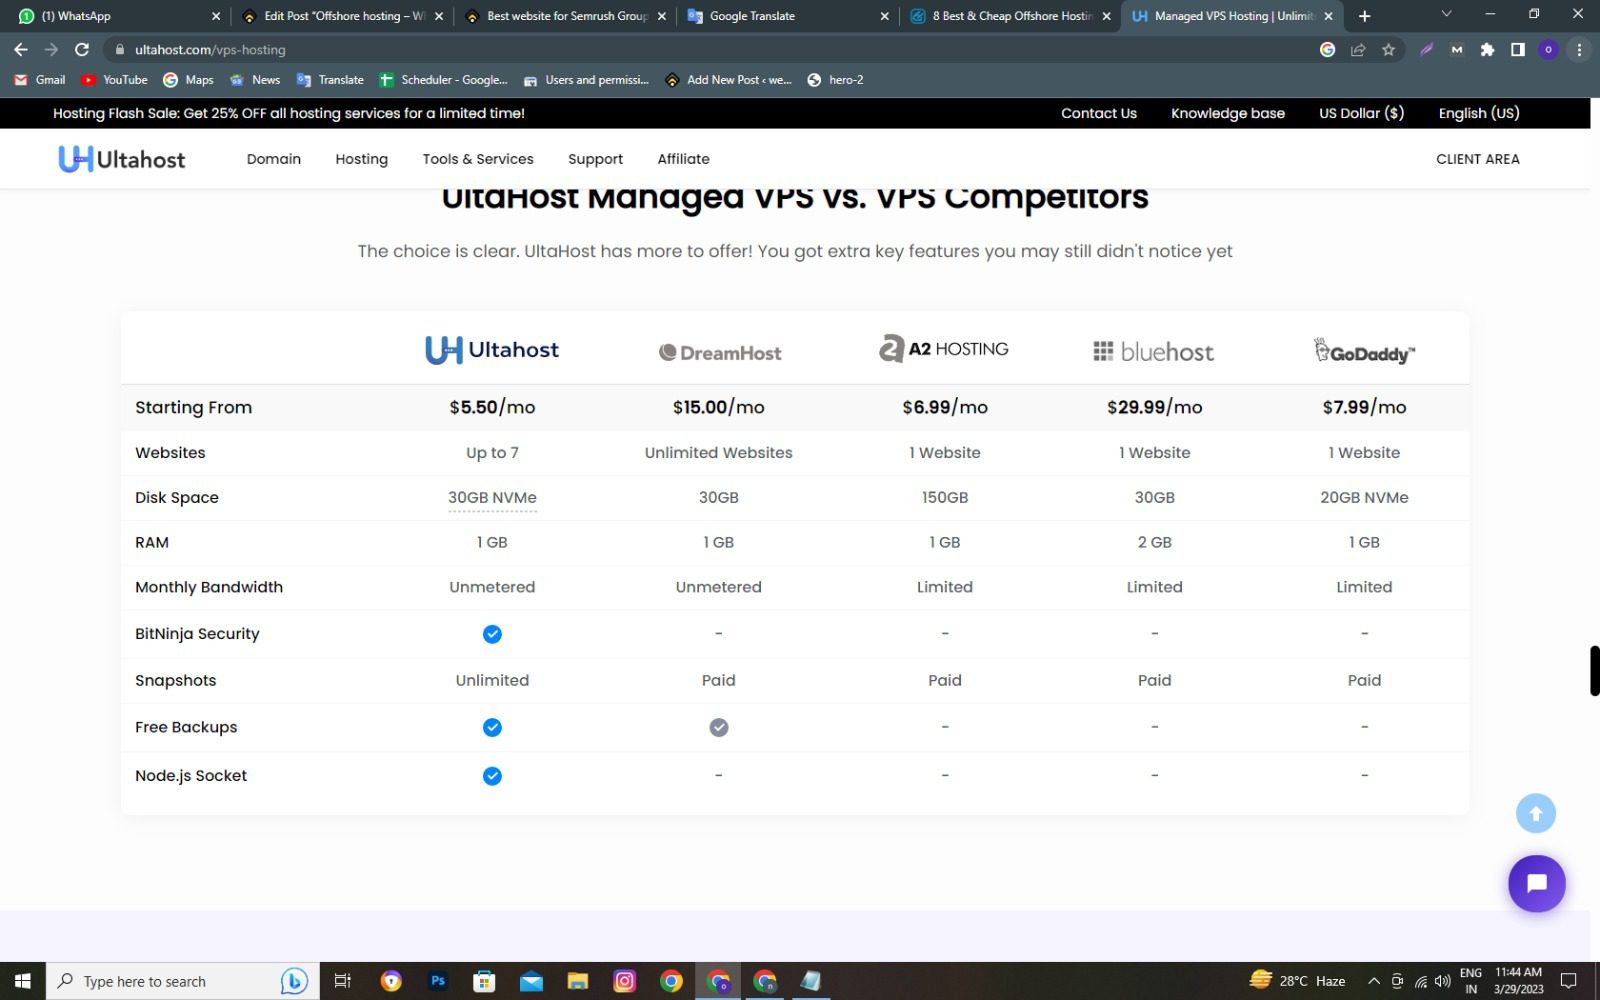The height and width of the screenshot is (1000, 1600).
Task: Open the Add New Post bookmark
Action: pyautogui.click(x=728, y=80)
